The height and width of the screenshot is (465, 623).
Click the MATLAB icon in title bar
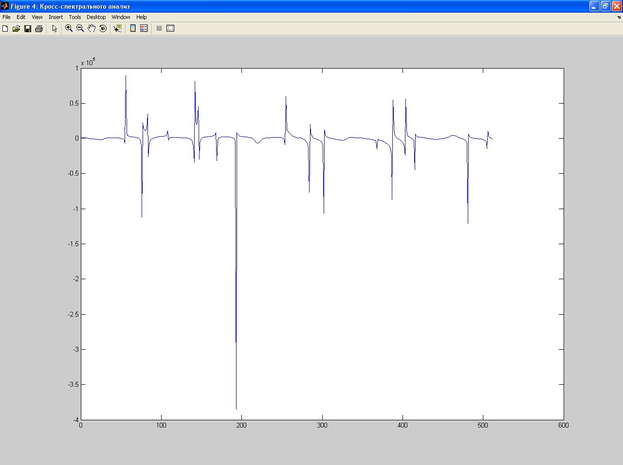pyautogui.click(x=5, y=6)
